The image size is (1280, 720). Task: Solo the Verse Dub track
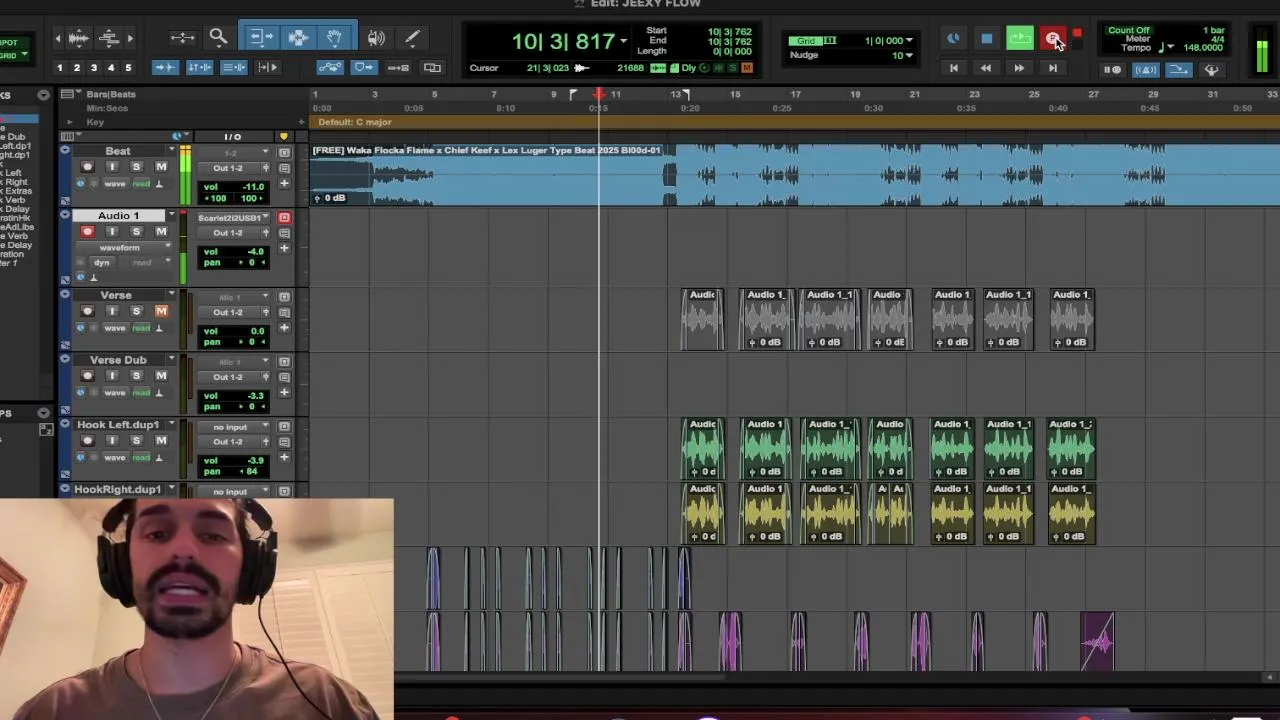136,376
